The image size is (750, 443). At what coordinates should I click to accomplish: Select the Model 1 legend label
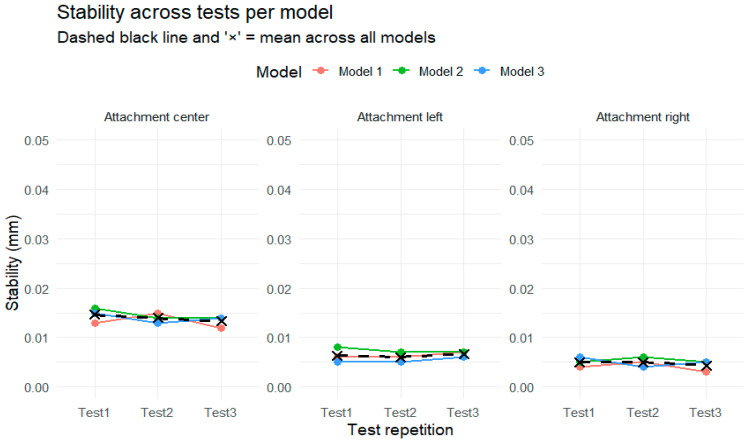click(x=360, y=72)
